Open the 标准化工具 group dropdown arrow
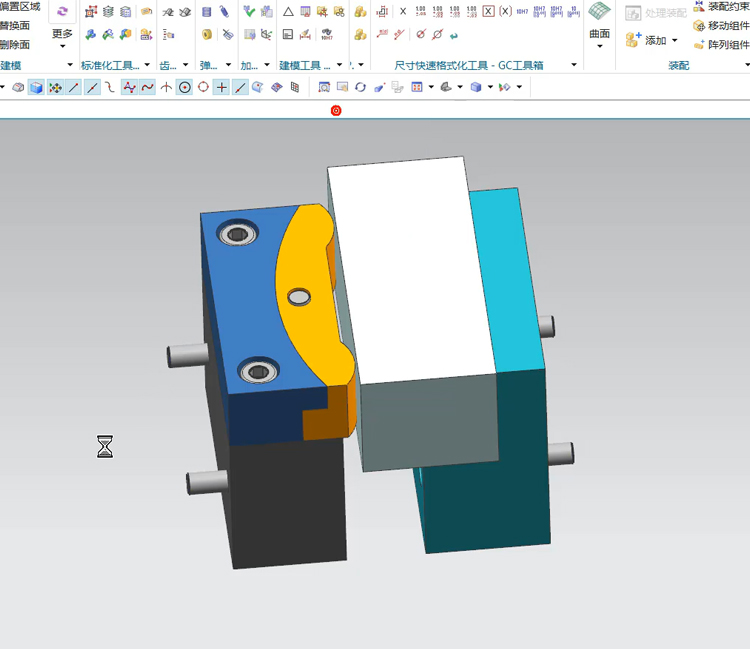The width and height of the screenshot is (750, 649). [x=147, y=65]
